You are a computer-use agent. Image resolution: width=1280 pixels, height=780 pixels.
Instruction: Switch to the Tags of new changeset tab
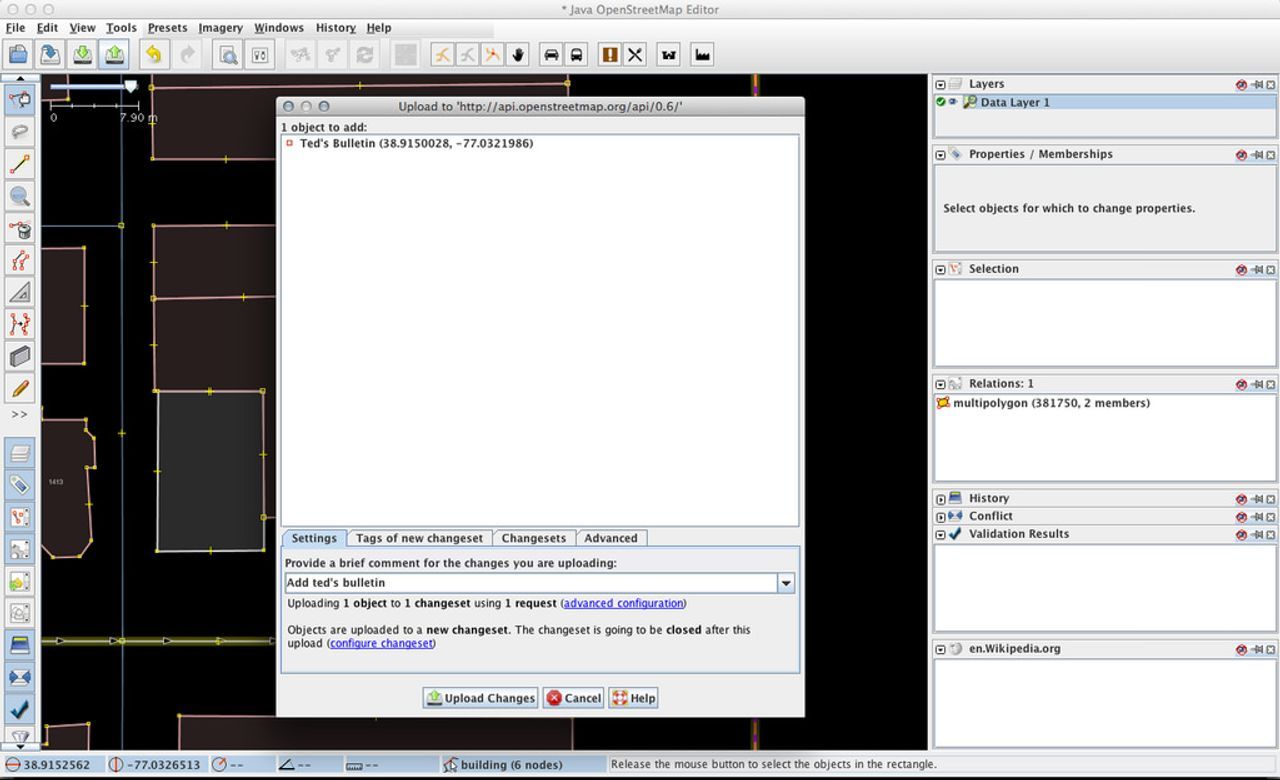419,538
